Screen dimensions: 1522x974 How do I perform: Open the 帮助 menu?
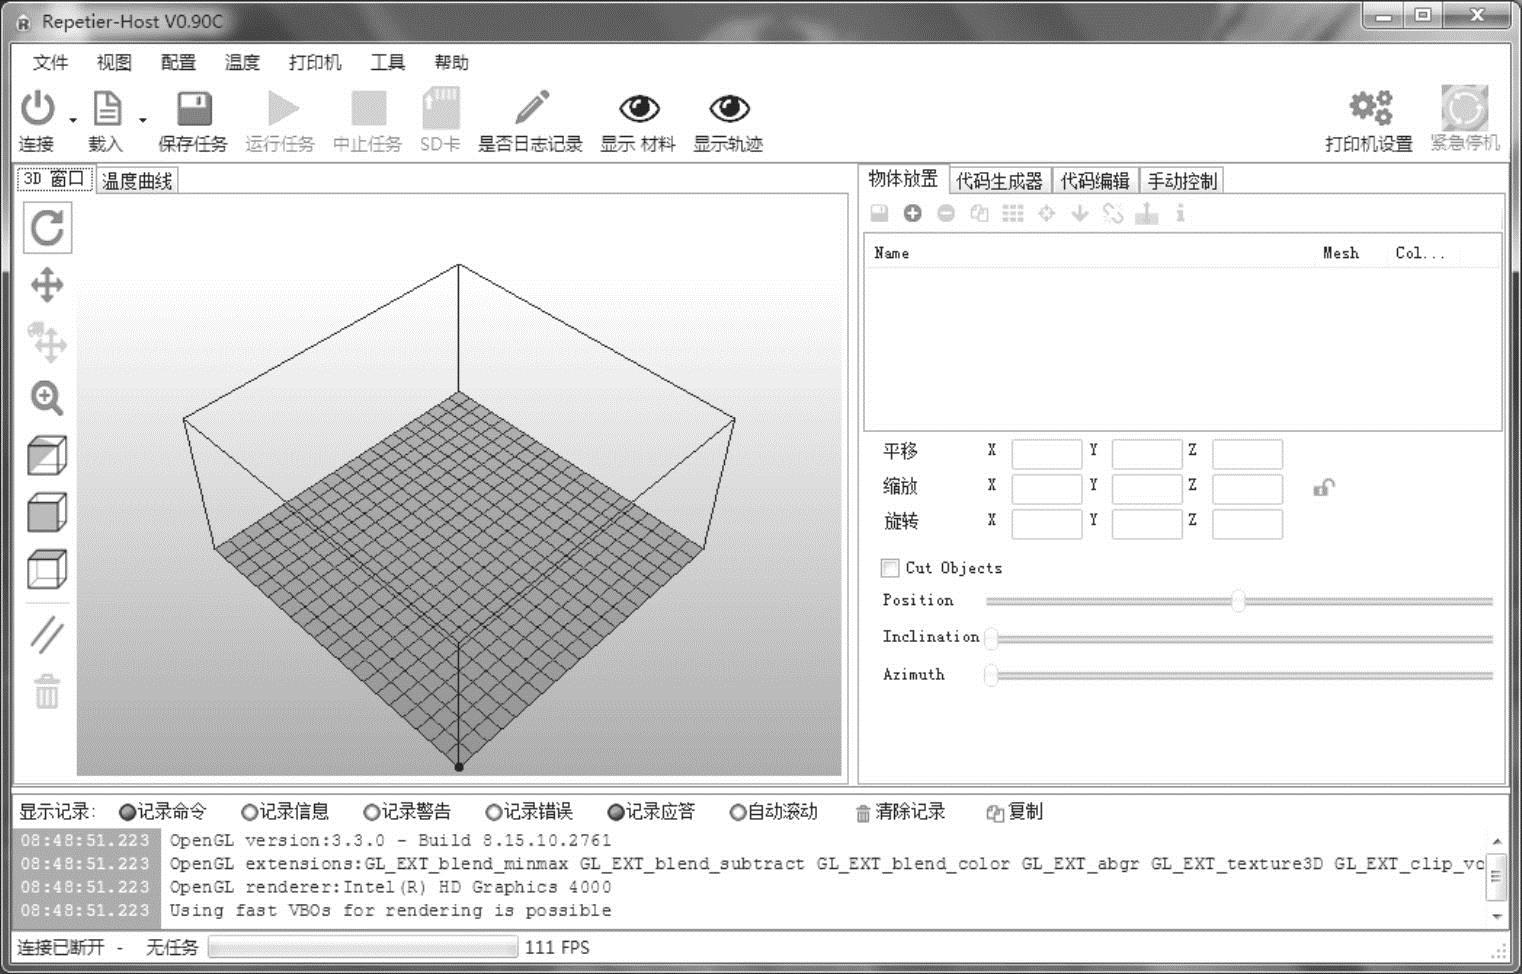coord(451,62)
